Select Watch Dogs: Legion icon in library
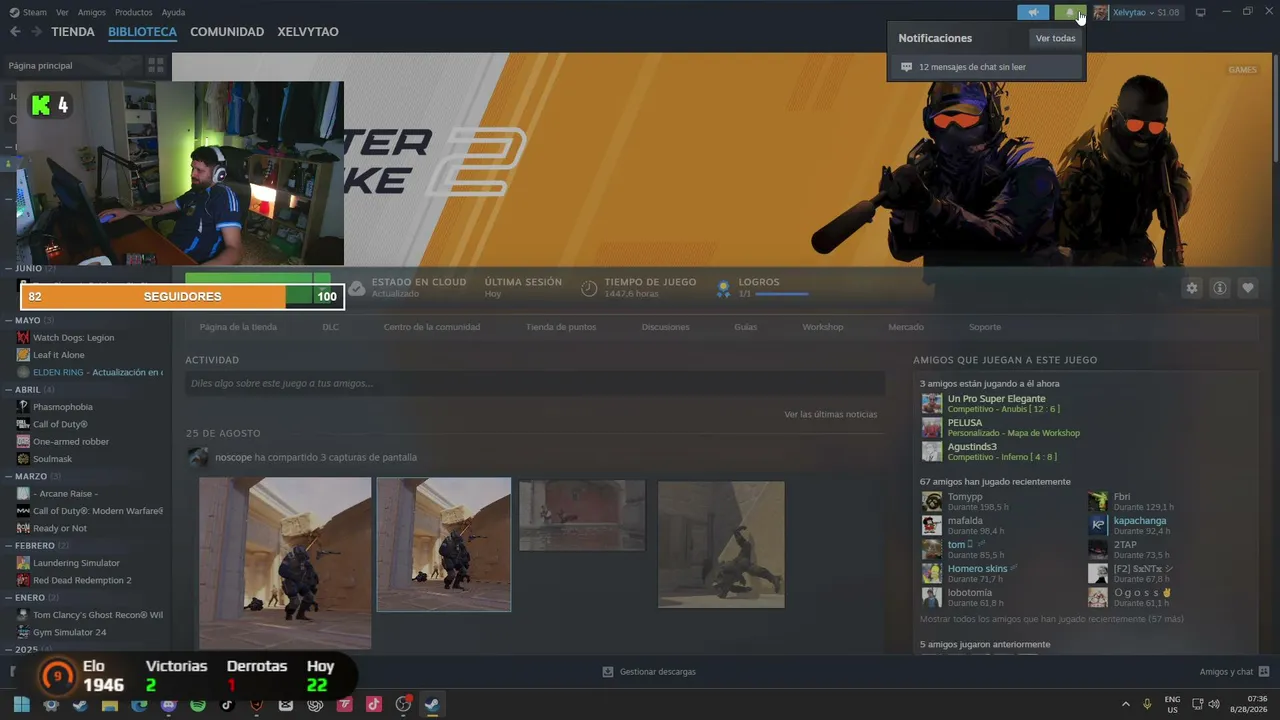This screenshot has height=720, width=1280. (23, 338)
